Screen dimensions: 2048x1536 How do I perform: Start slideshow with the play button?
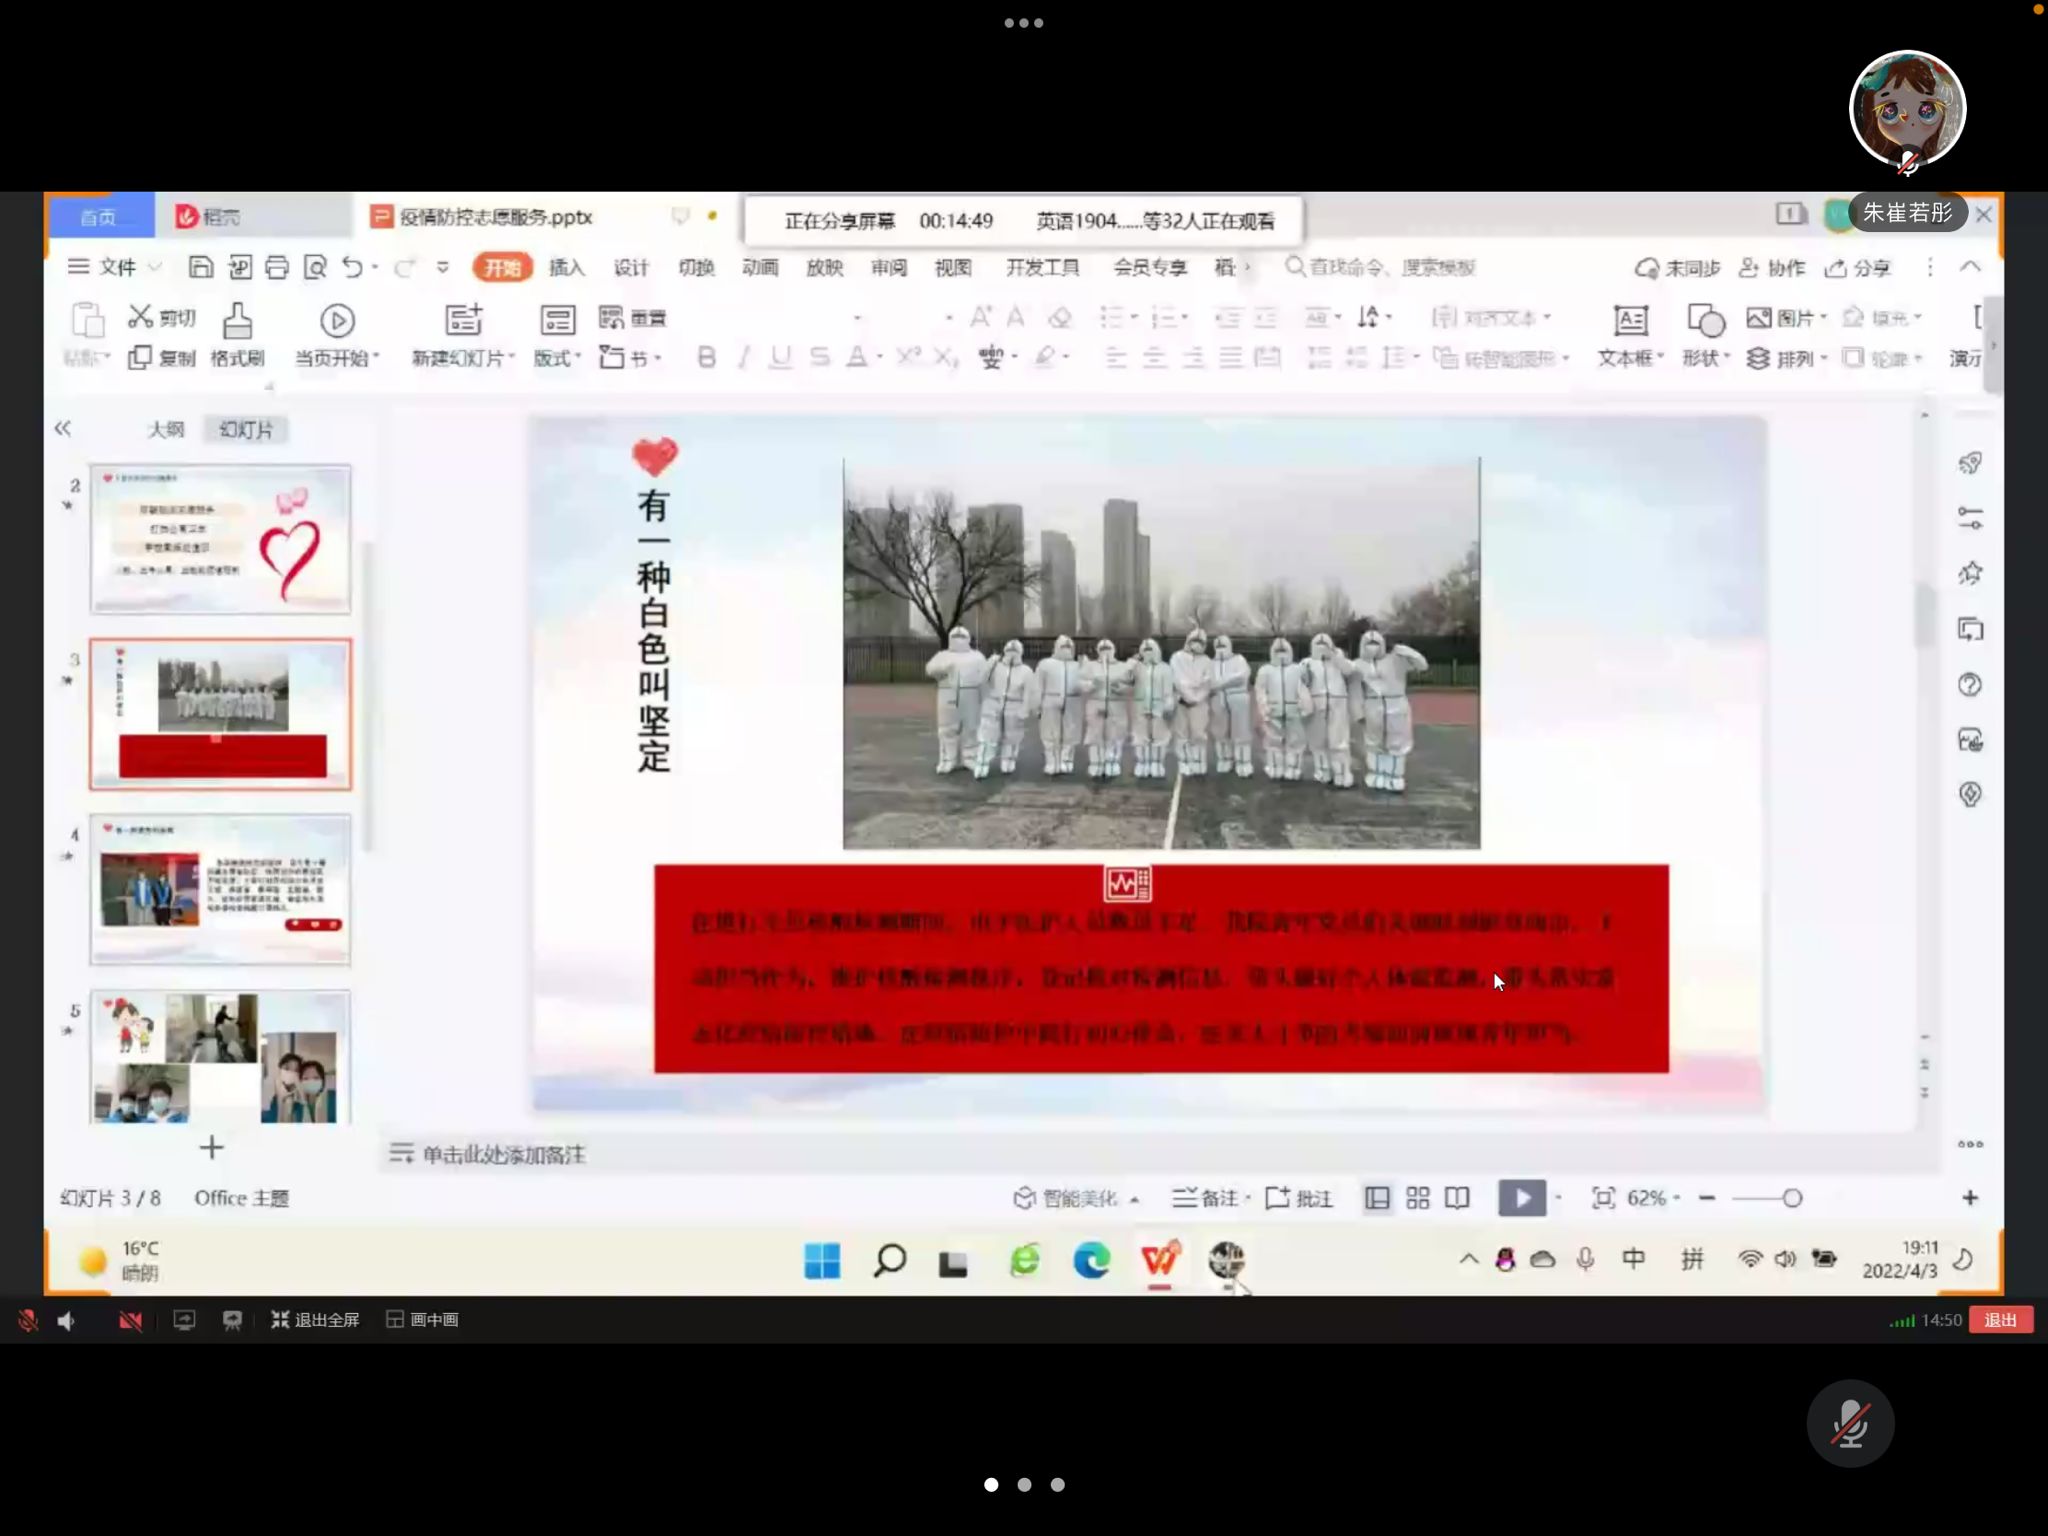pyautogui.click(x=1521, y=1198)
